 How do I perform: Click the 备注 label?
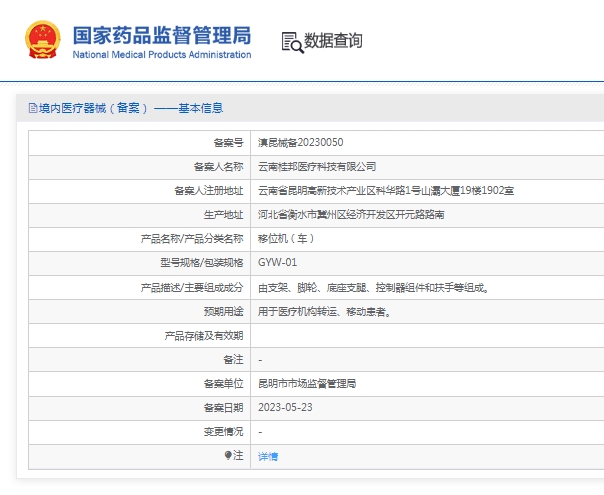(233, 360)
